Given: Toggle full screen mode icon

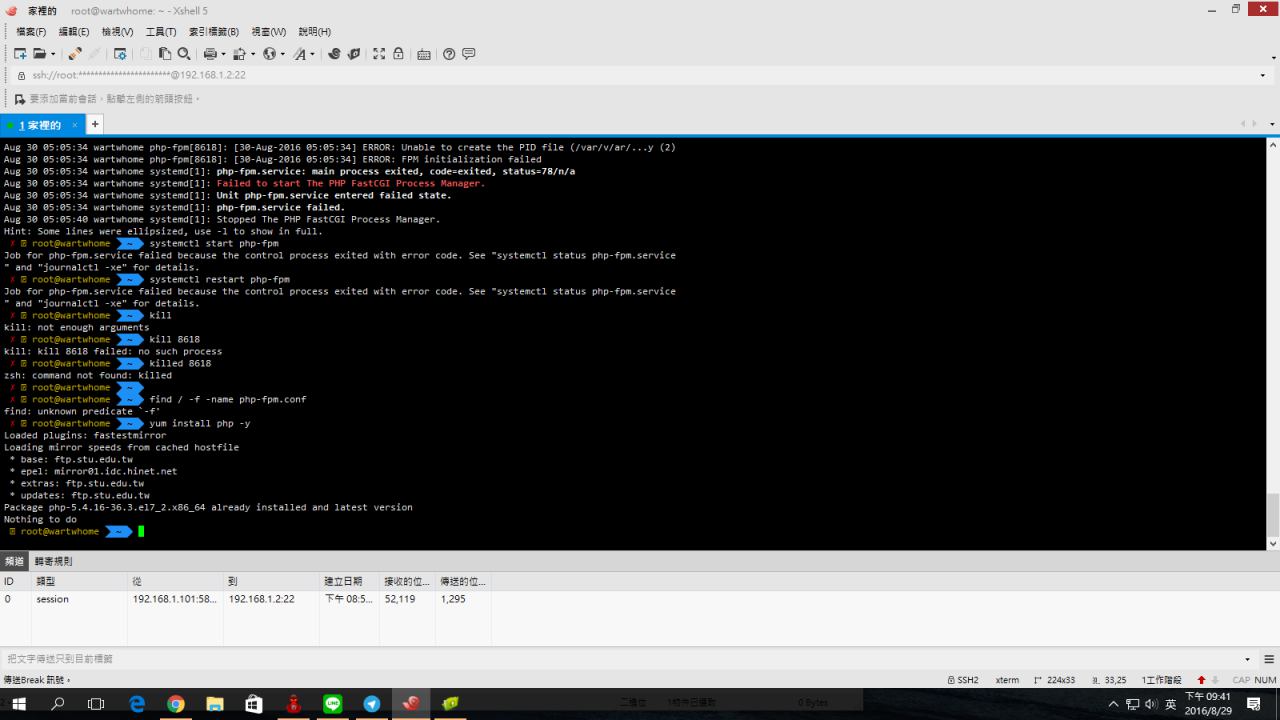Looking at the screenshot, I should 379,54.
